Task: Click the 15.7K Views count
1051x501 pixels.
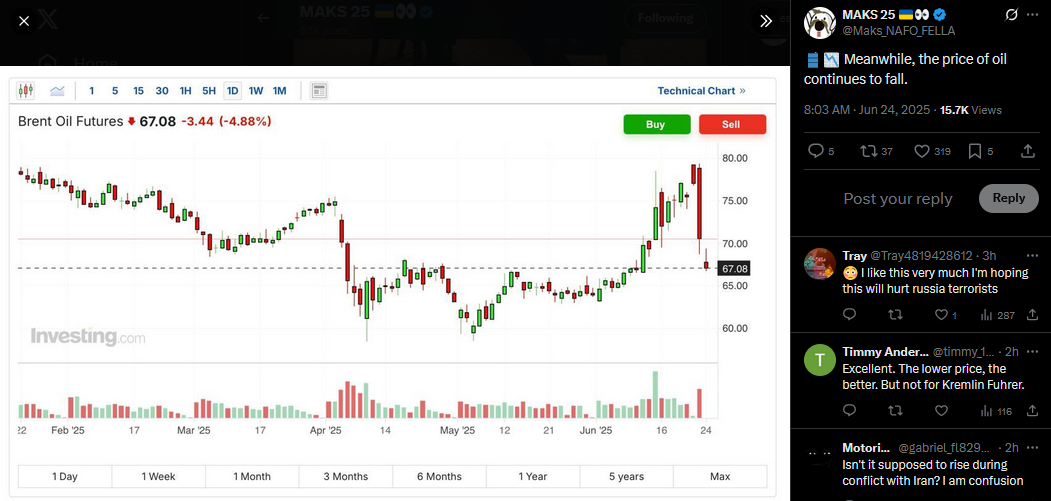Action: point(971,110)
